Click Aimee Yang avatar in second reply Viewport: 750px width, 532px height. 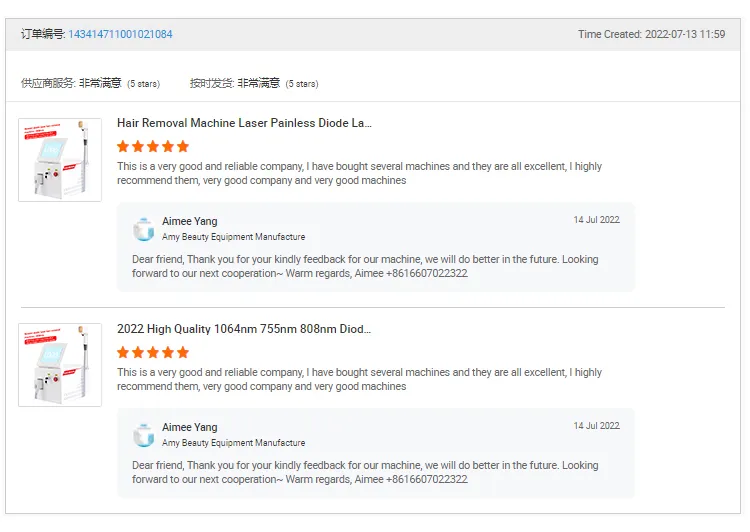point(143,435)
